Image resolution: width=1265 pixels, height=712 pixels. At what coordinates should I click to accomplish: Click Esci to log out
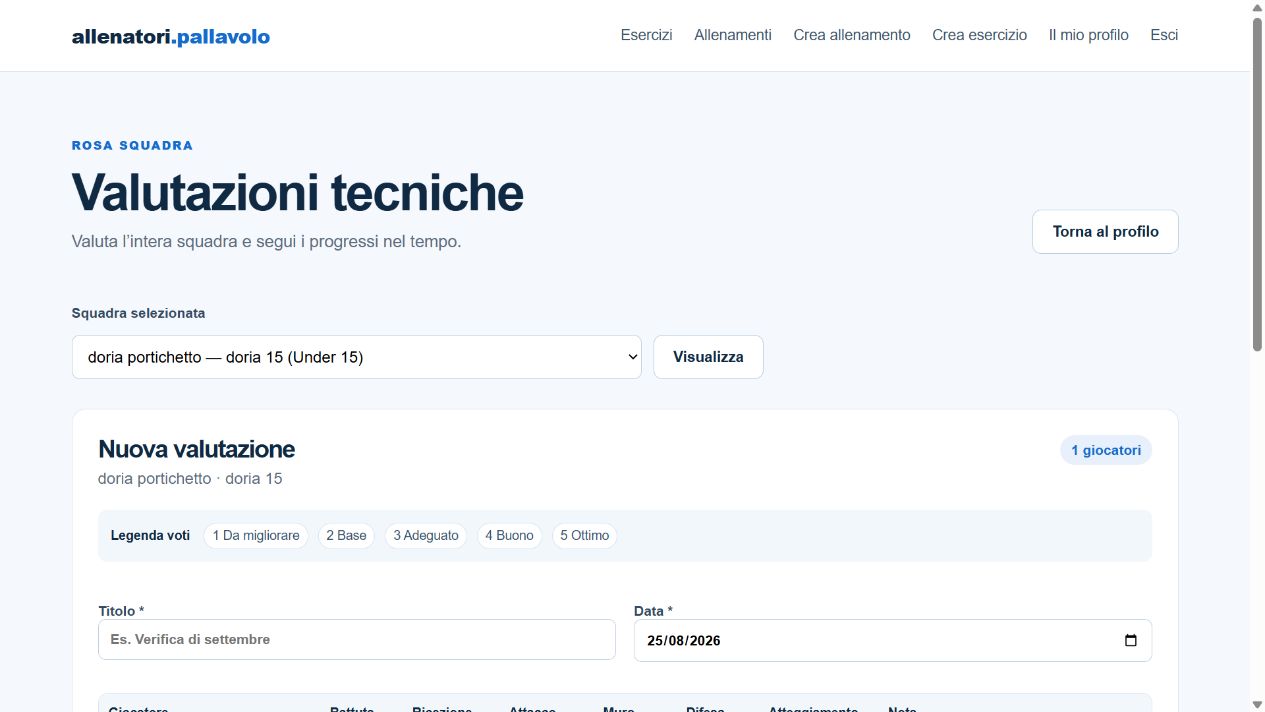(1164, 35)
